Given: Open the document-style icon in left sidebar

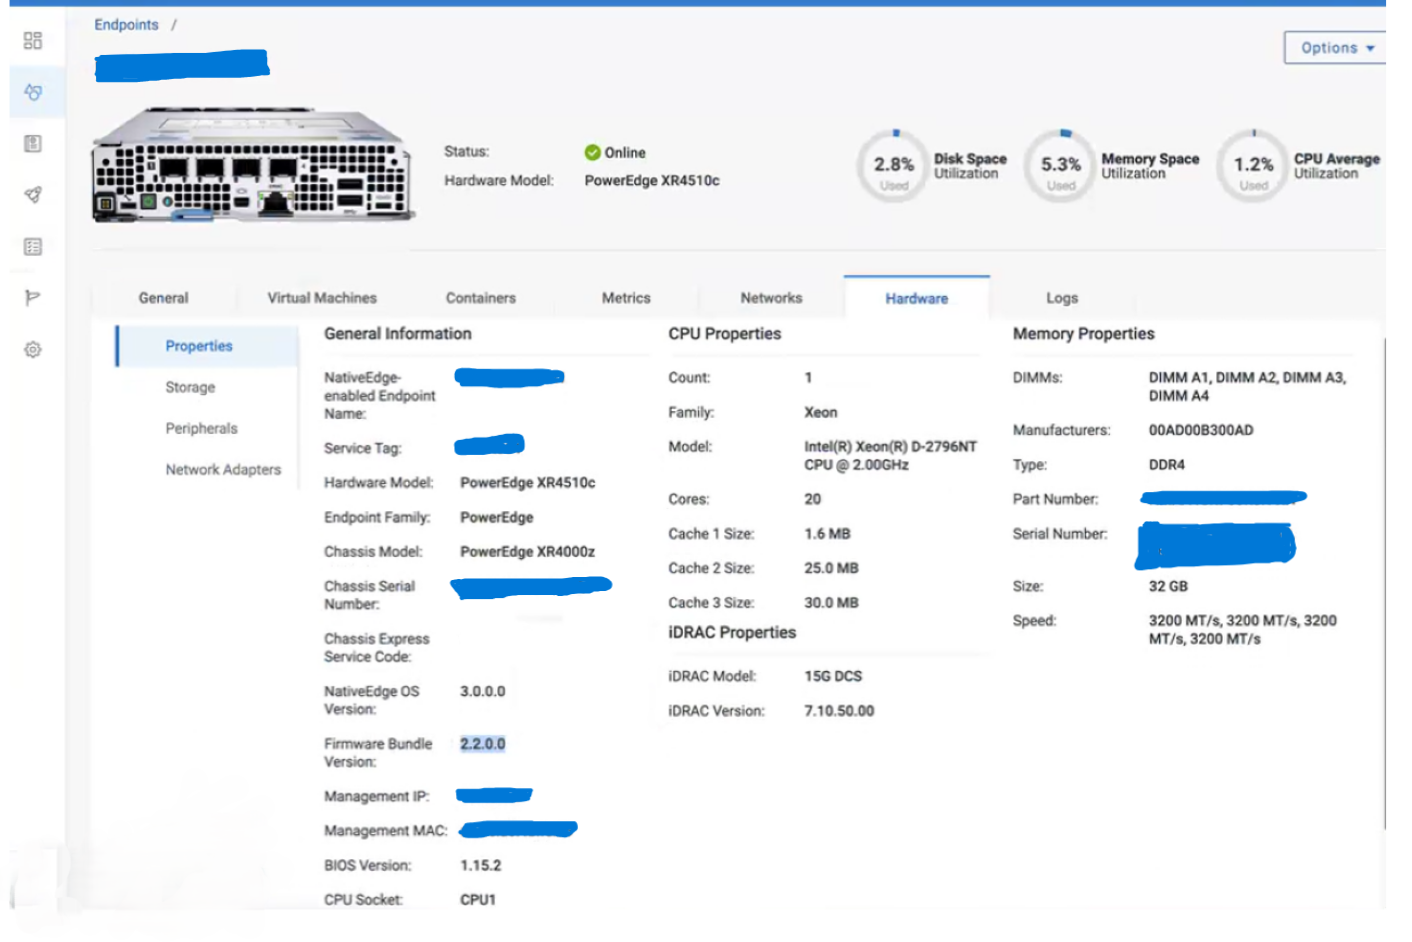Looking at the screenshot, I should pyautogui.click(x=33, y=144).
